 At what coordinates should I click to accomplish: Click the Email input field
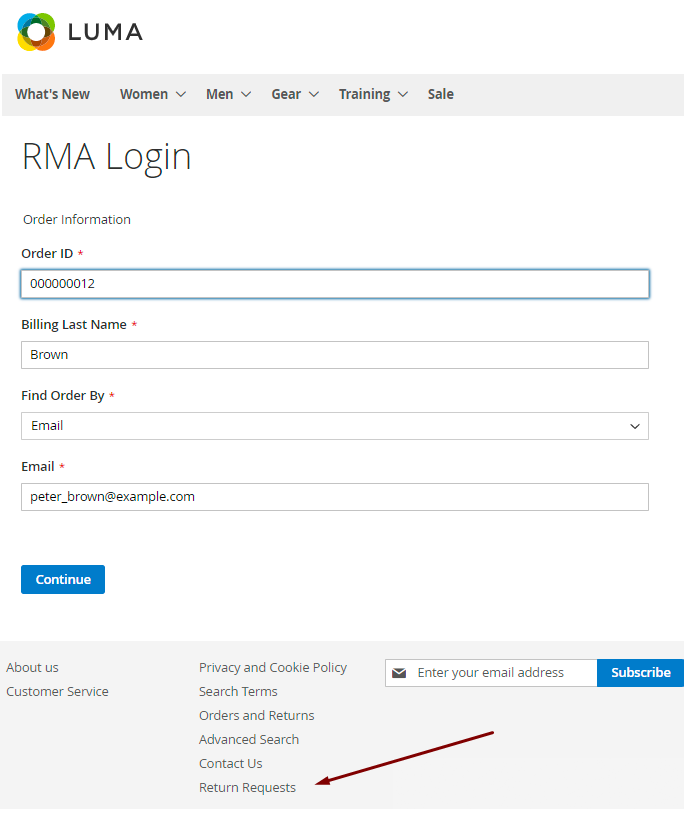click(334, 497)
